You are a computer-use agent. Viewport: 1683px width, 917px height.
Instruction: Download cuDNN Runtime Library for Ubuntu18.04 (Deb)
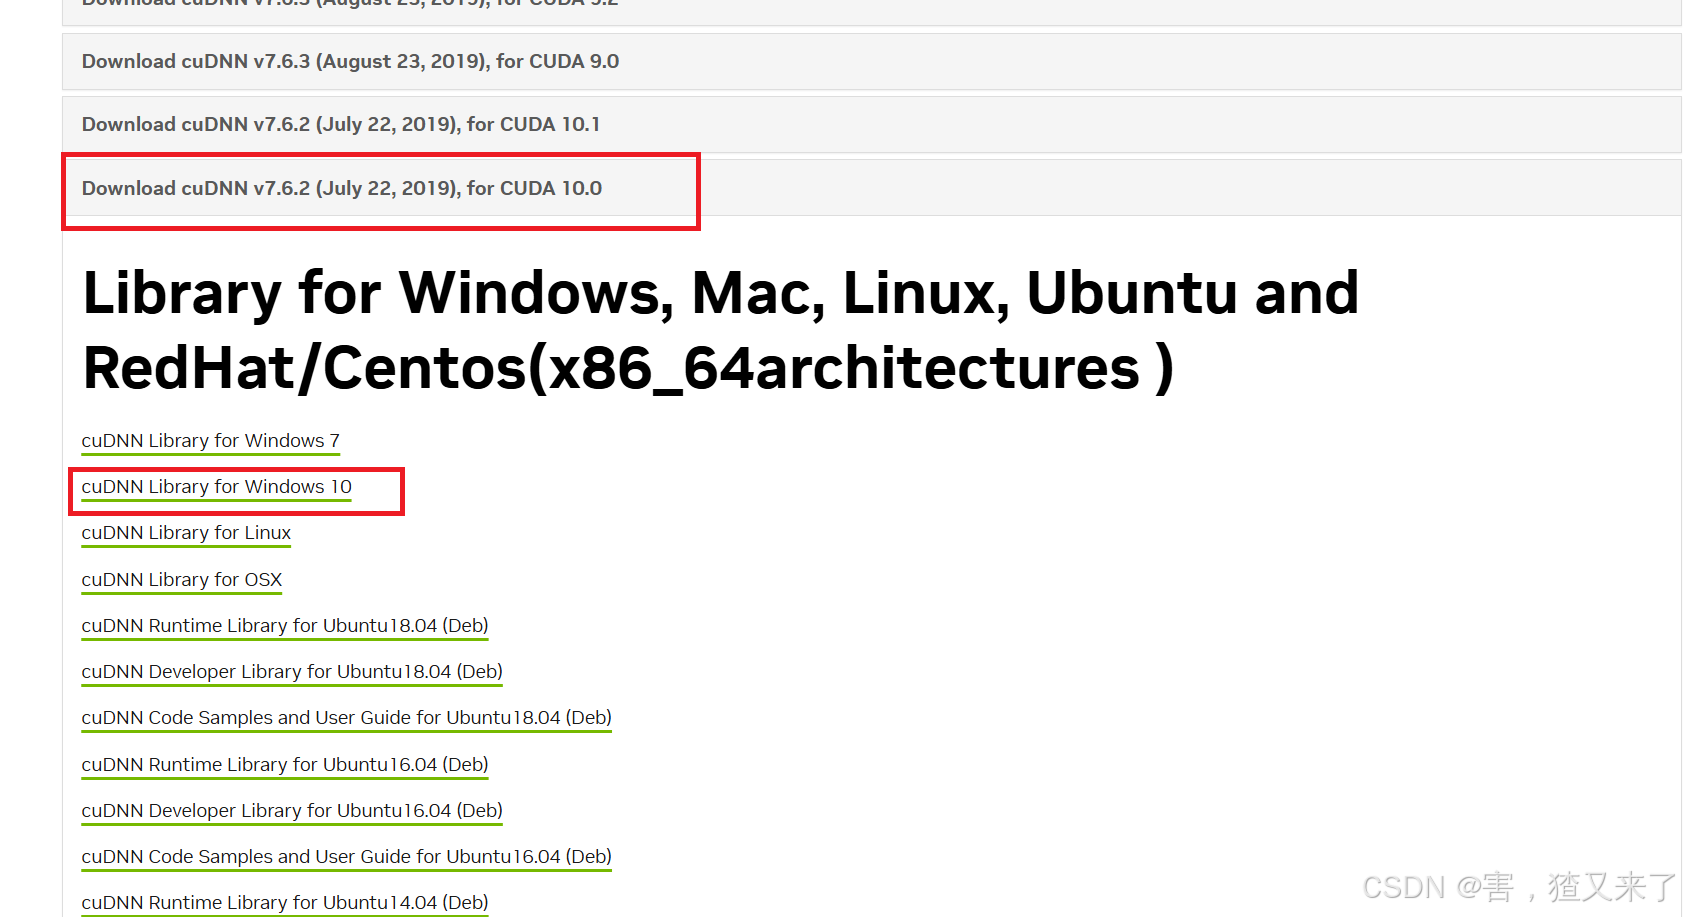point(284,626)
